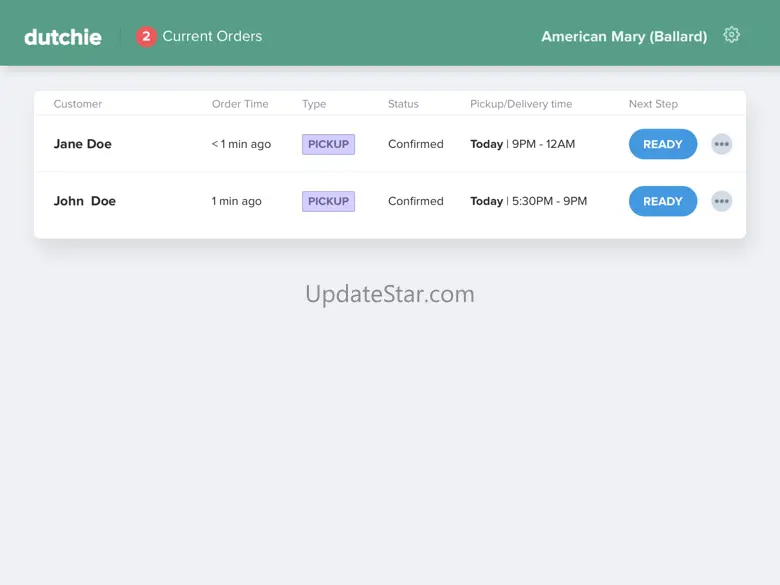Click the dutchie logo
Screen dimensions: 780x585
pos(63,37)
